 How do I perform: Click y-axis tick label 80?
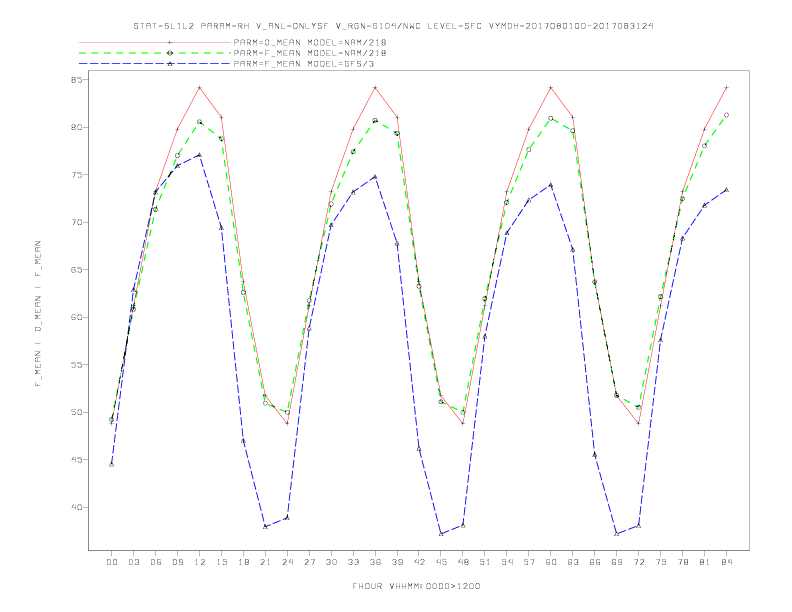(x=77, y=127)
